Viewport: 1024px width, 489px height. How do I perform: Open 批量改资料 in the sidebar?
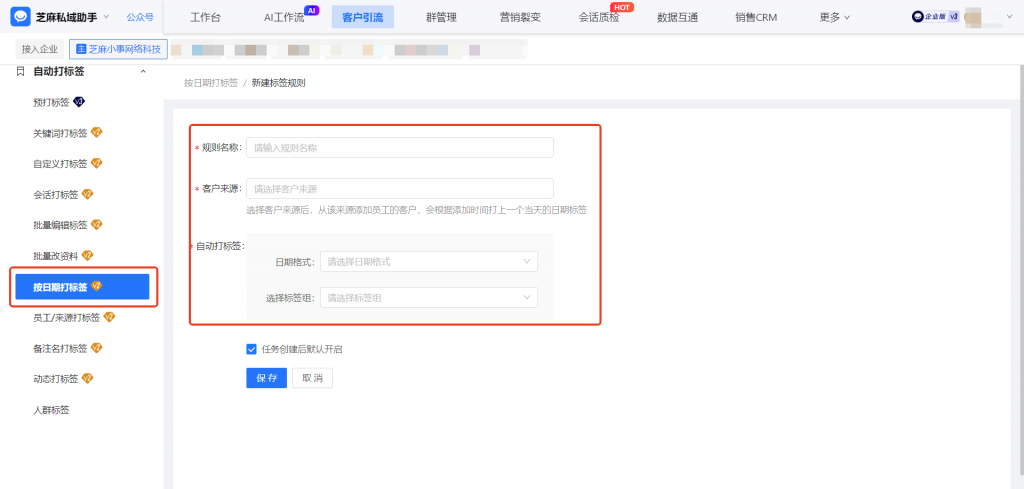pyautogui.click(x=56, y=256)
